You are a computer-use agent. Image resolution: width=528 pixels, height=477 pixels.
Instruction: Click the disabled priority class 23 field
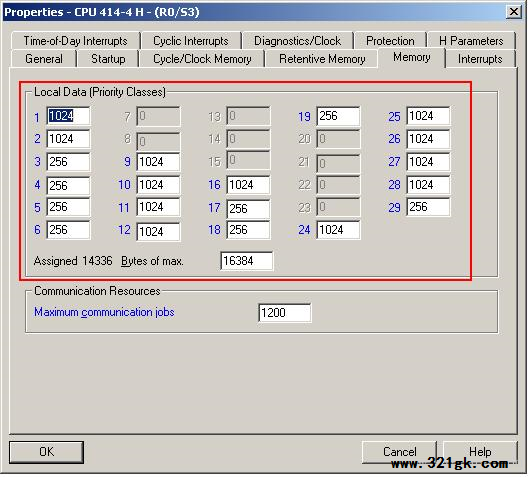tap(338, 207)
